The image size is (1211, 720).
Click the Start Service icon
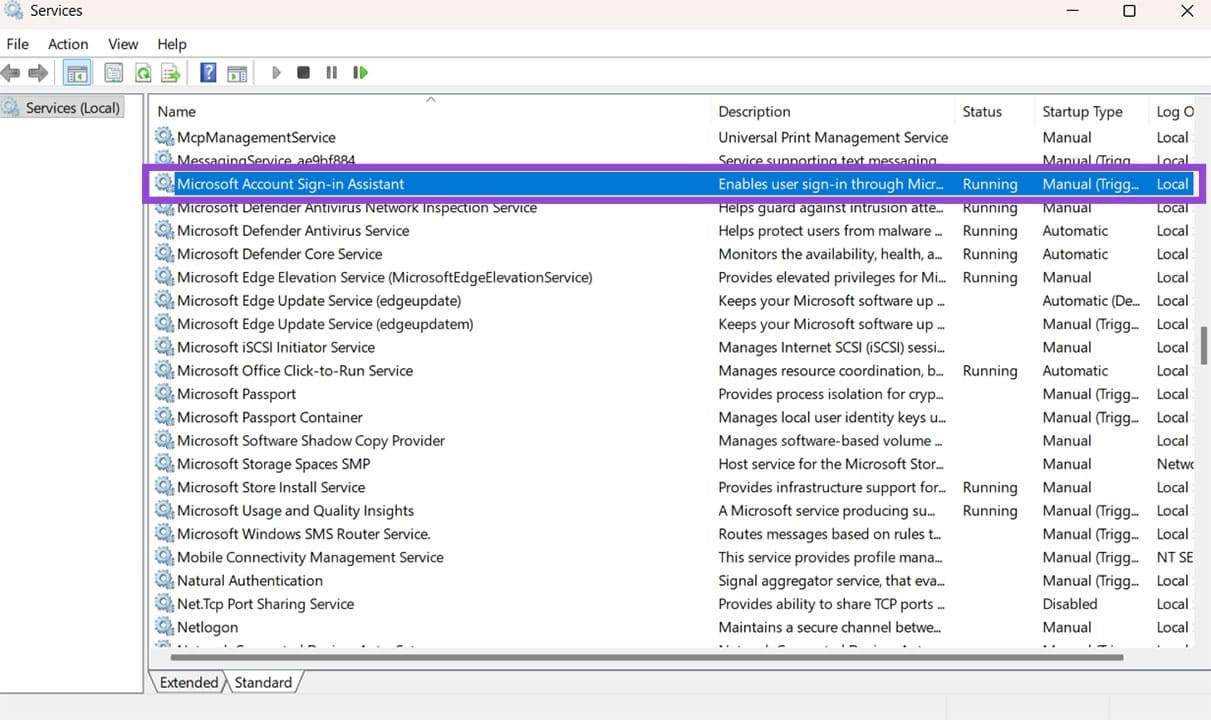tap(276, 72)
